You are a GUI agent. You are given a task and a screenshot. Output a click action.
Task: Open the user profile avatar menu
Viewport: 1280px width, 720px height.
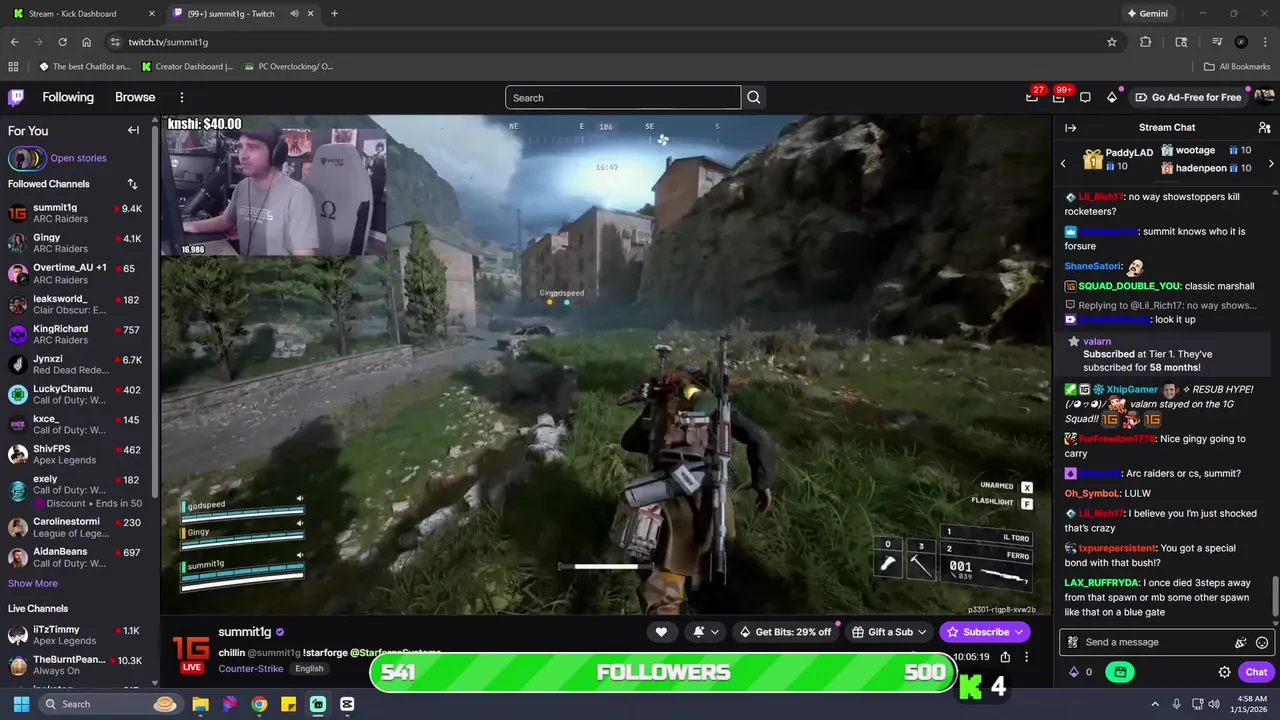pos(1264,97)
